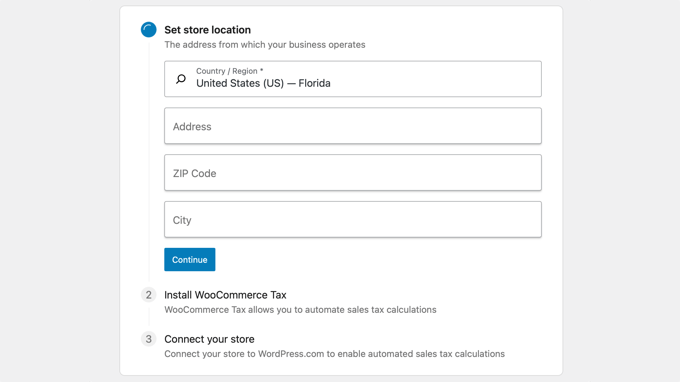This screenshot has width=680, height=382.
Task: Focus the Address input field
Action: coord(353,126)
